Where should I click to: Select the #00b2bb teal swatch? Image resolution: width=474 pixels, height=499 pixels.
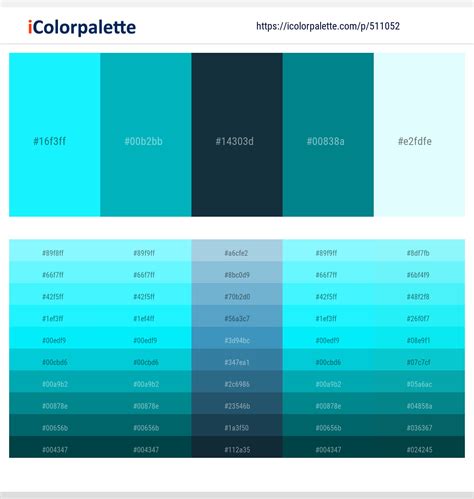click(x=146, y=135)
